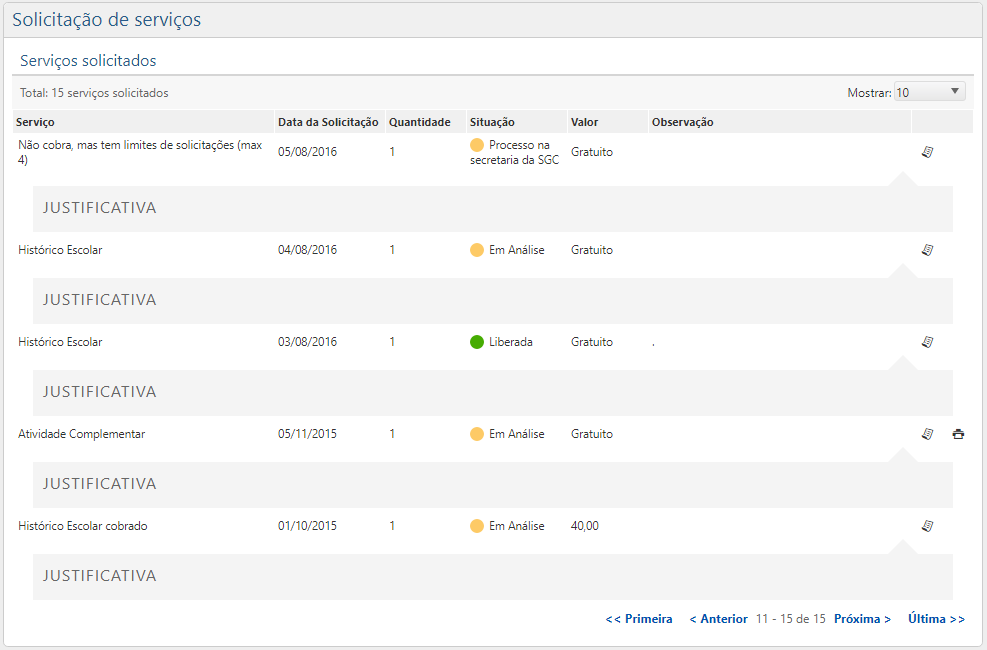Click document icon for Liberada Histórico Escolar
Viewport: 987px width, 650px height.
[x=927, y=342]
